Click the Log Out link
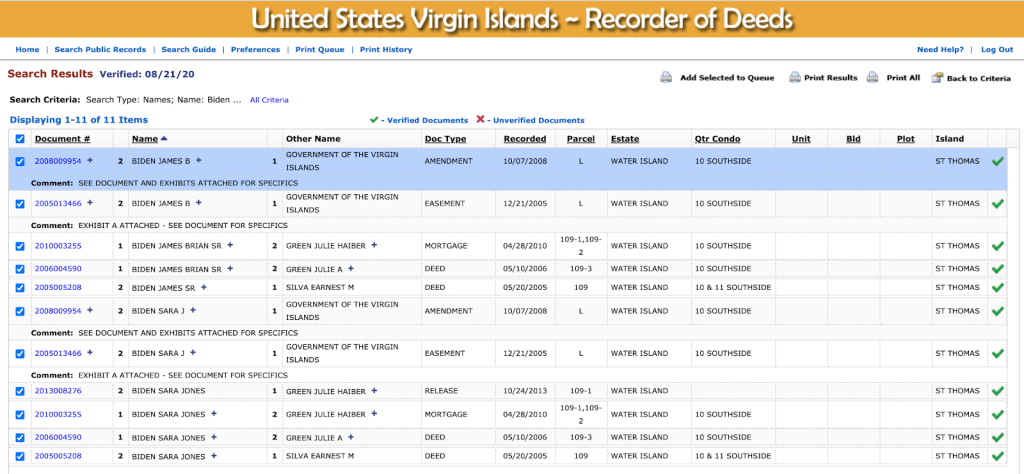This screenshot has height=474, width=1024. (x=996, y=49)
